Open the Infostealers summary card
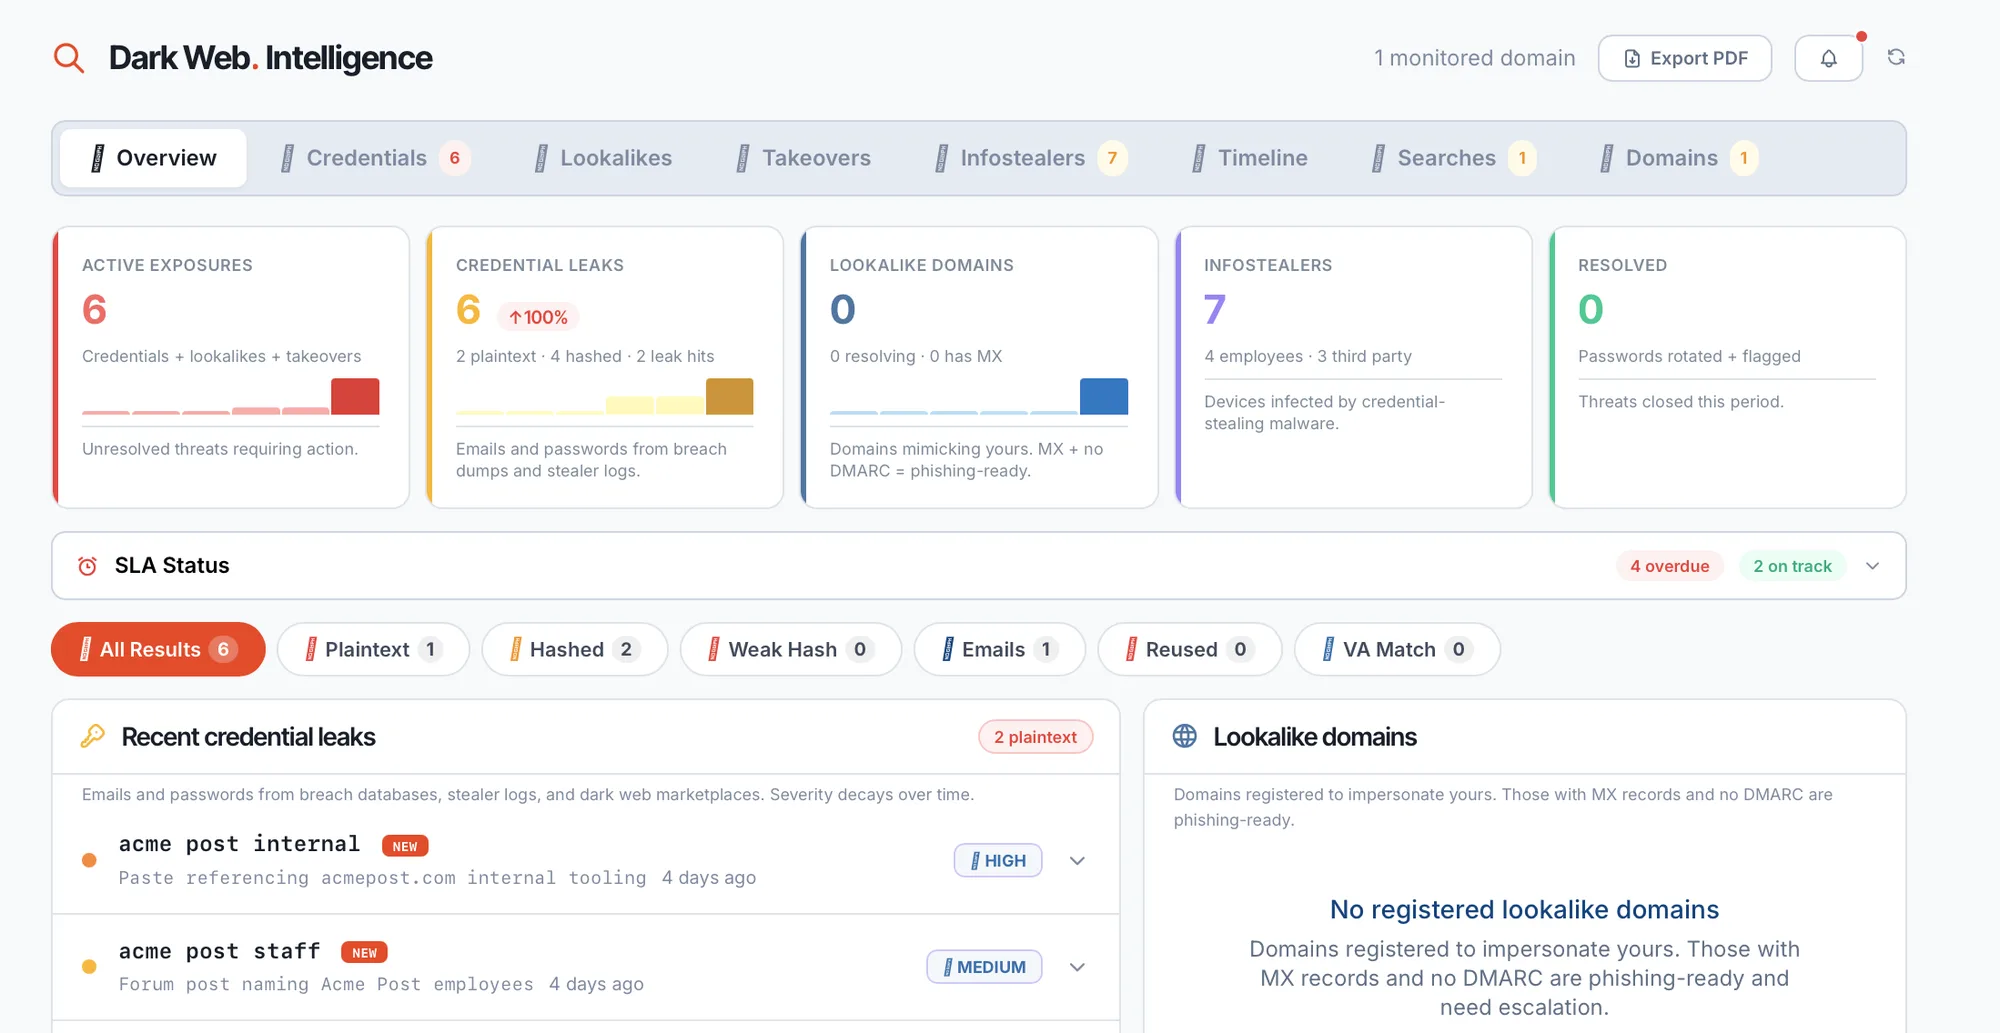The height and width of the screenshot is (1033, 2000). pos(1354,367)
